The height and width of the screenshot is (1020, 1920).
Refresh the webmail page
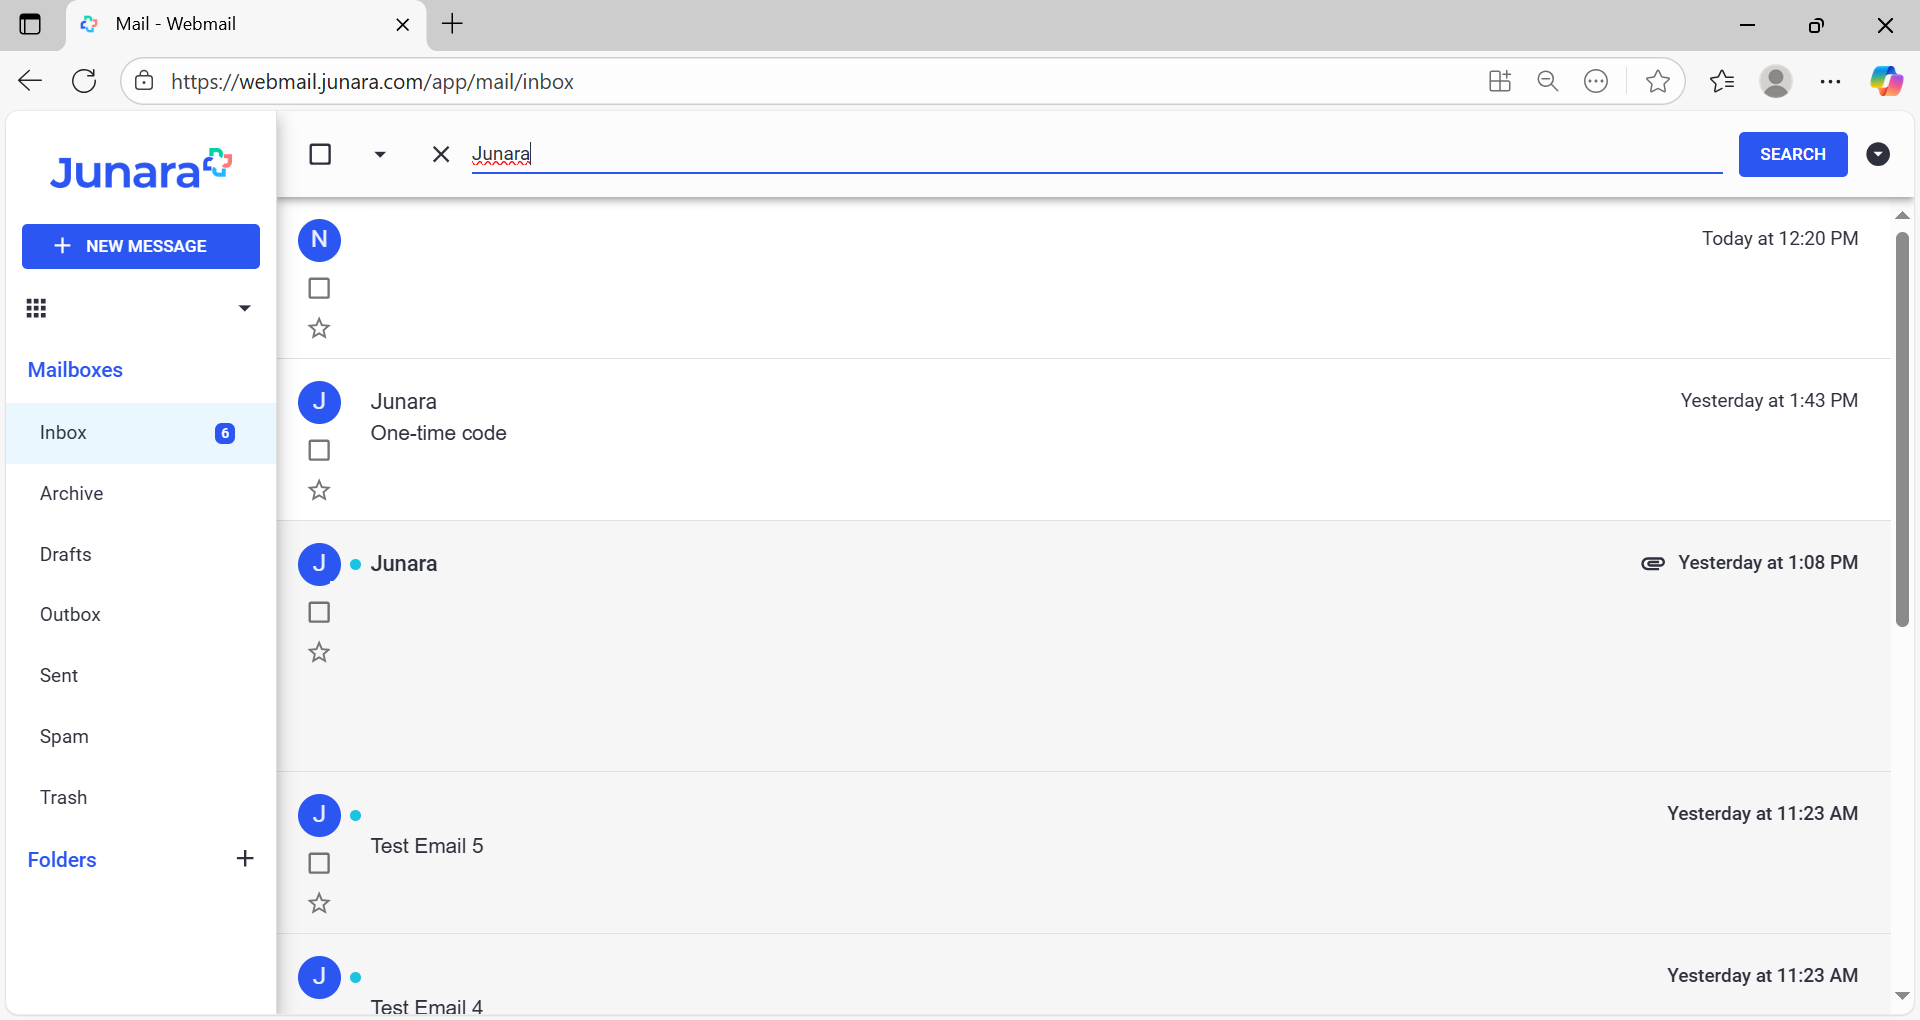[x=84, y=81]
